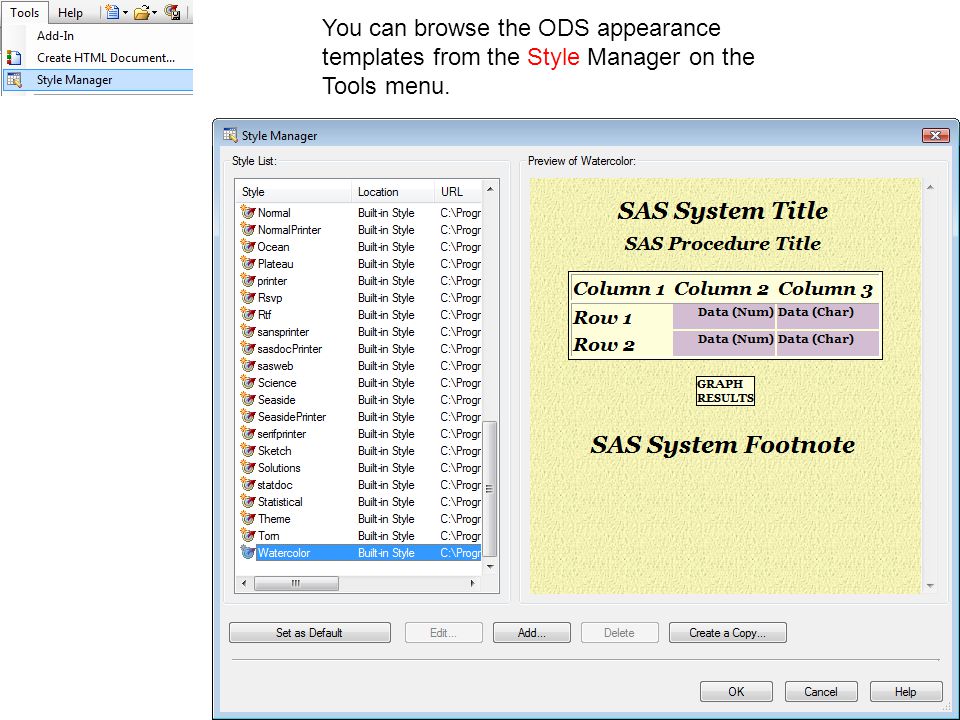
Task: Choose the Add-In menu entry
Action: 55,36
